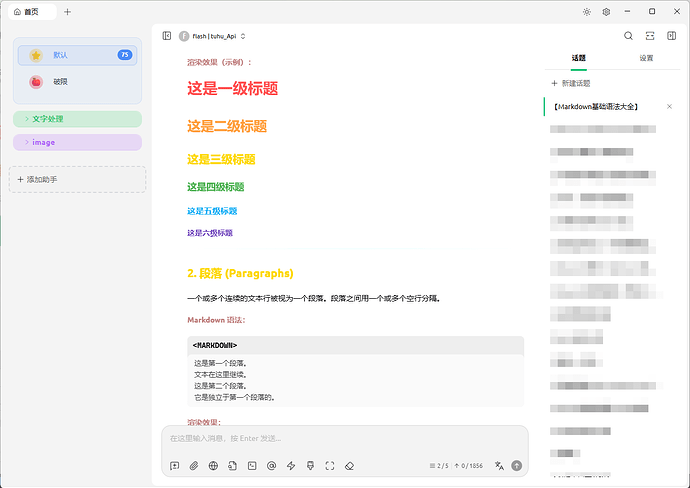This screenshot has width=690, height=488.
Task: Click code line 这是第一个段落。
Action: pos(220,363)
